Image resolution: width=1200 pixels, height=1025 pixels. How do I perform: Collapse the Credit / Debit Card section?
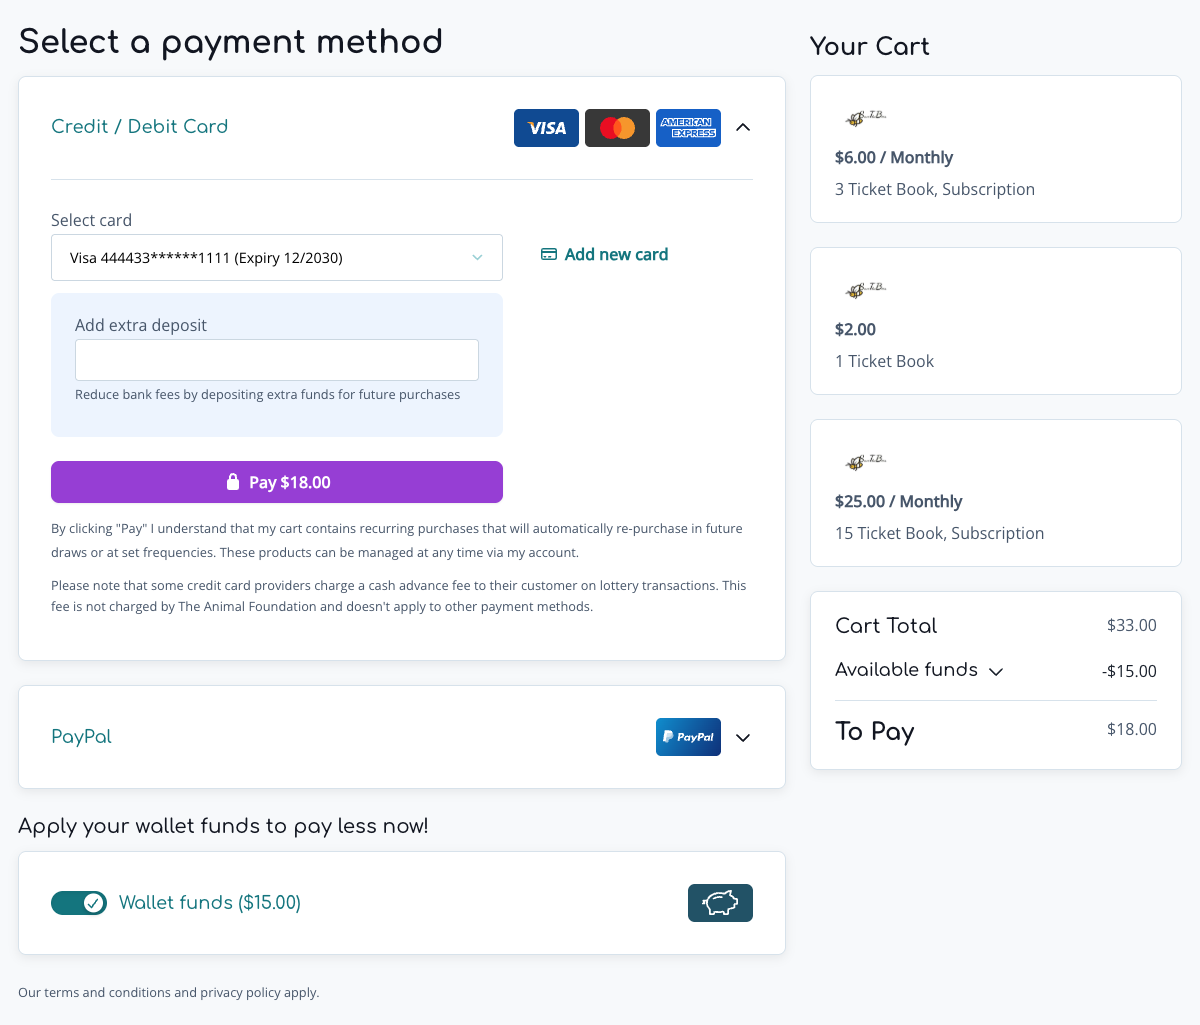tap(743, 127)
